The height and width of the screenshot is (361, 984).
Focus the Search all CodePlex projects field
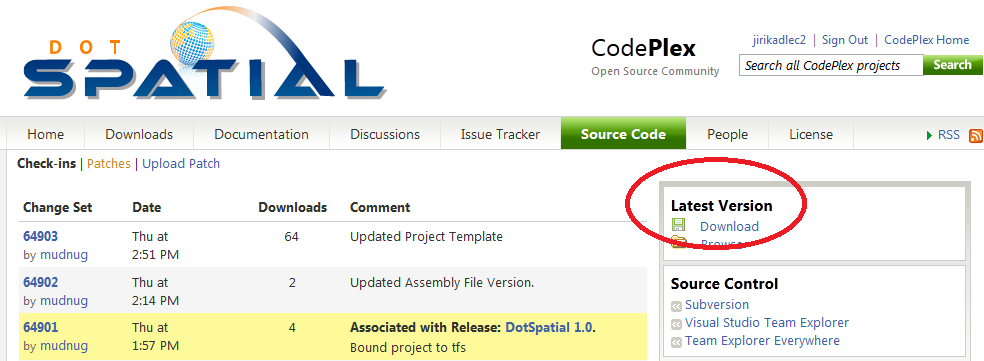831,65
